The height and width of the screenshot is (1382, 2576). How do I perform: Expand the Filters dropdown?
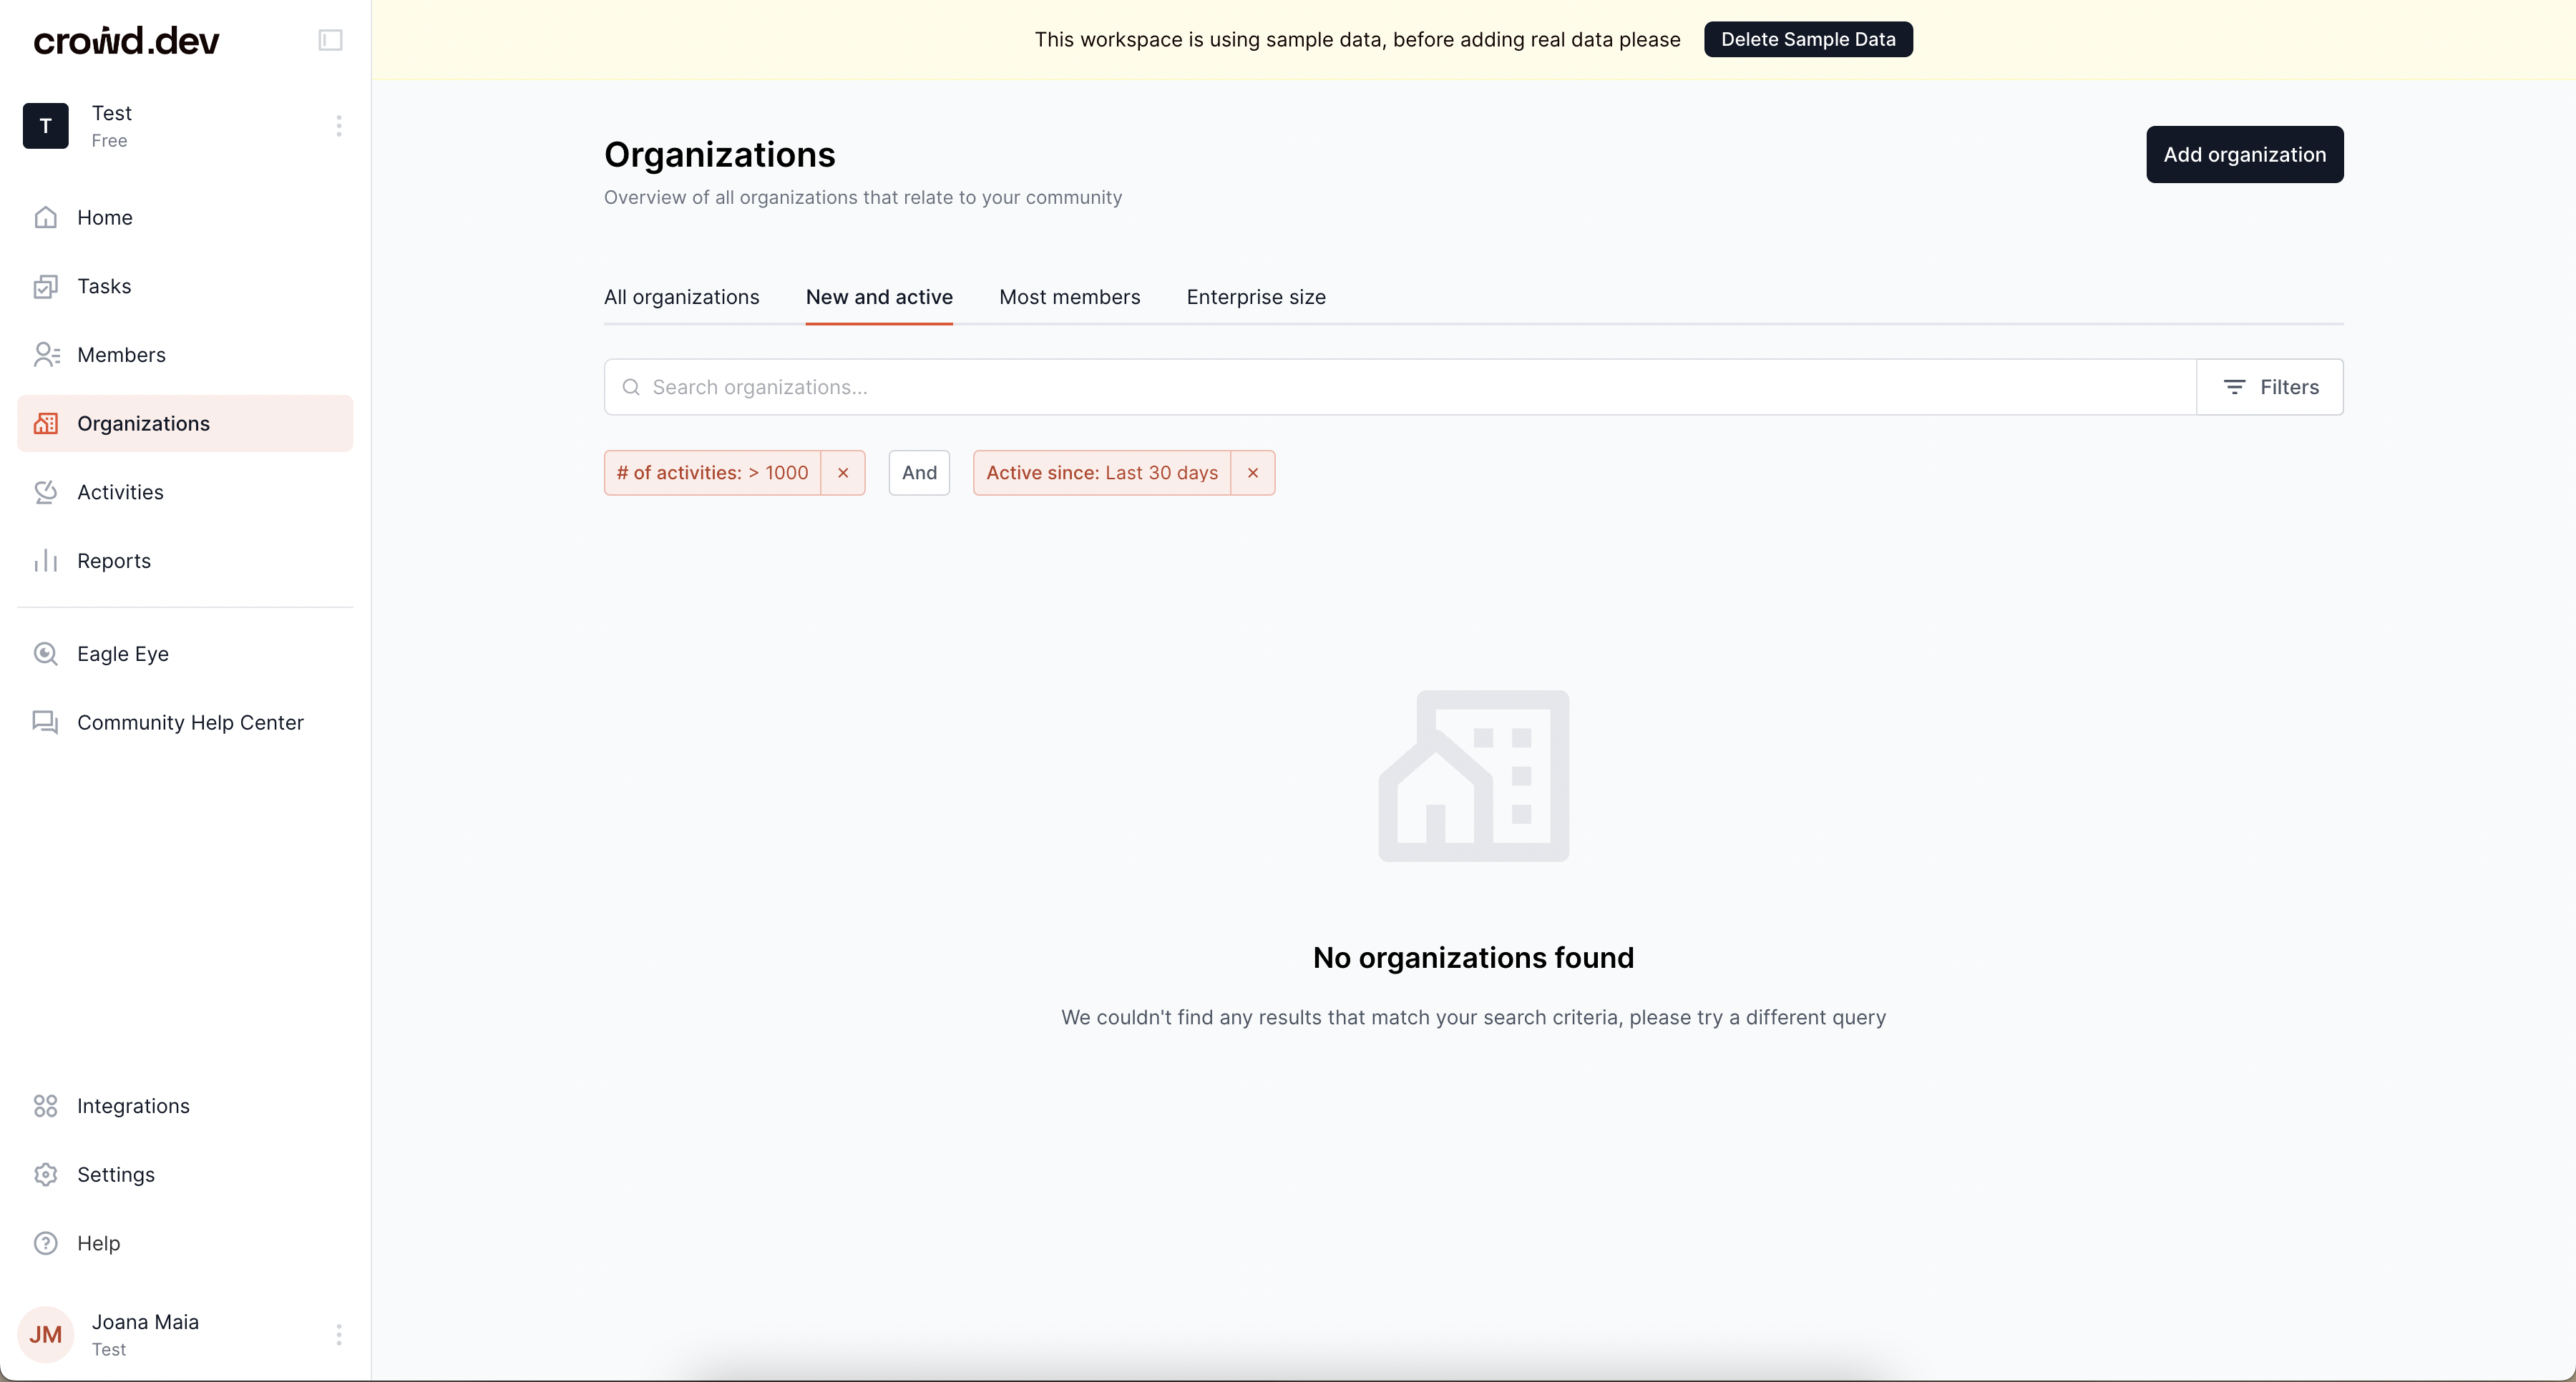[x=2270, y=387]
